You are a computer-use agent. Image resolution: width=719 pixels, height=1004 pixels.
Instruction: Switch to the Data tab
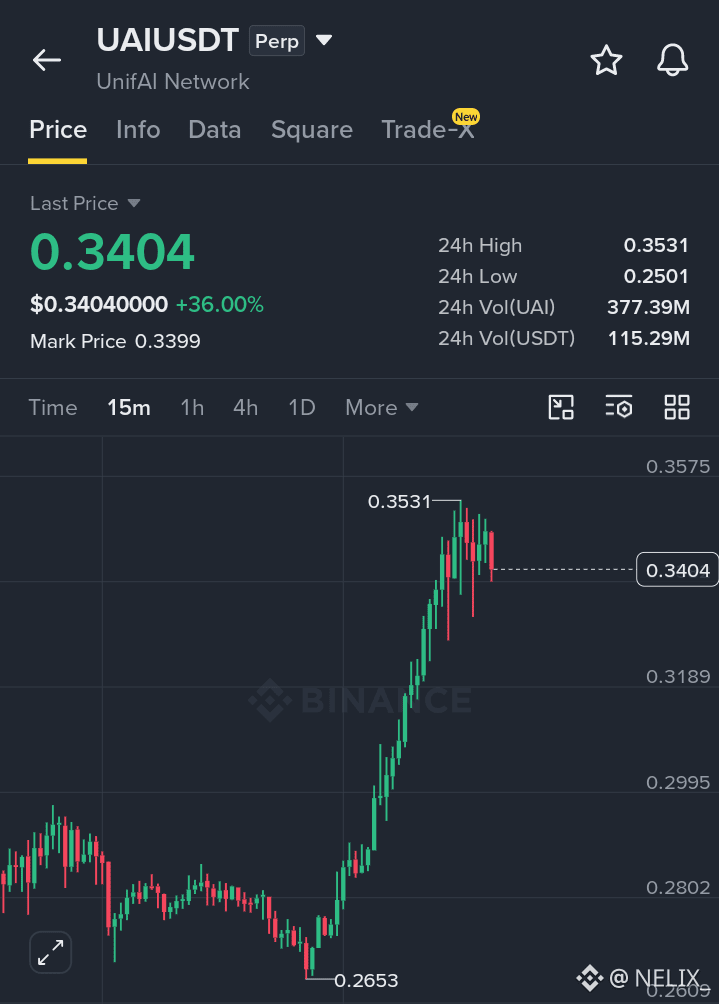point(214,130)
